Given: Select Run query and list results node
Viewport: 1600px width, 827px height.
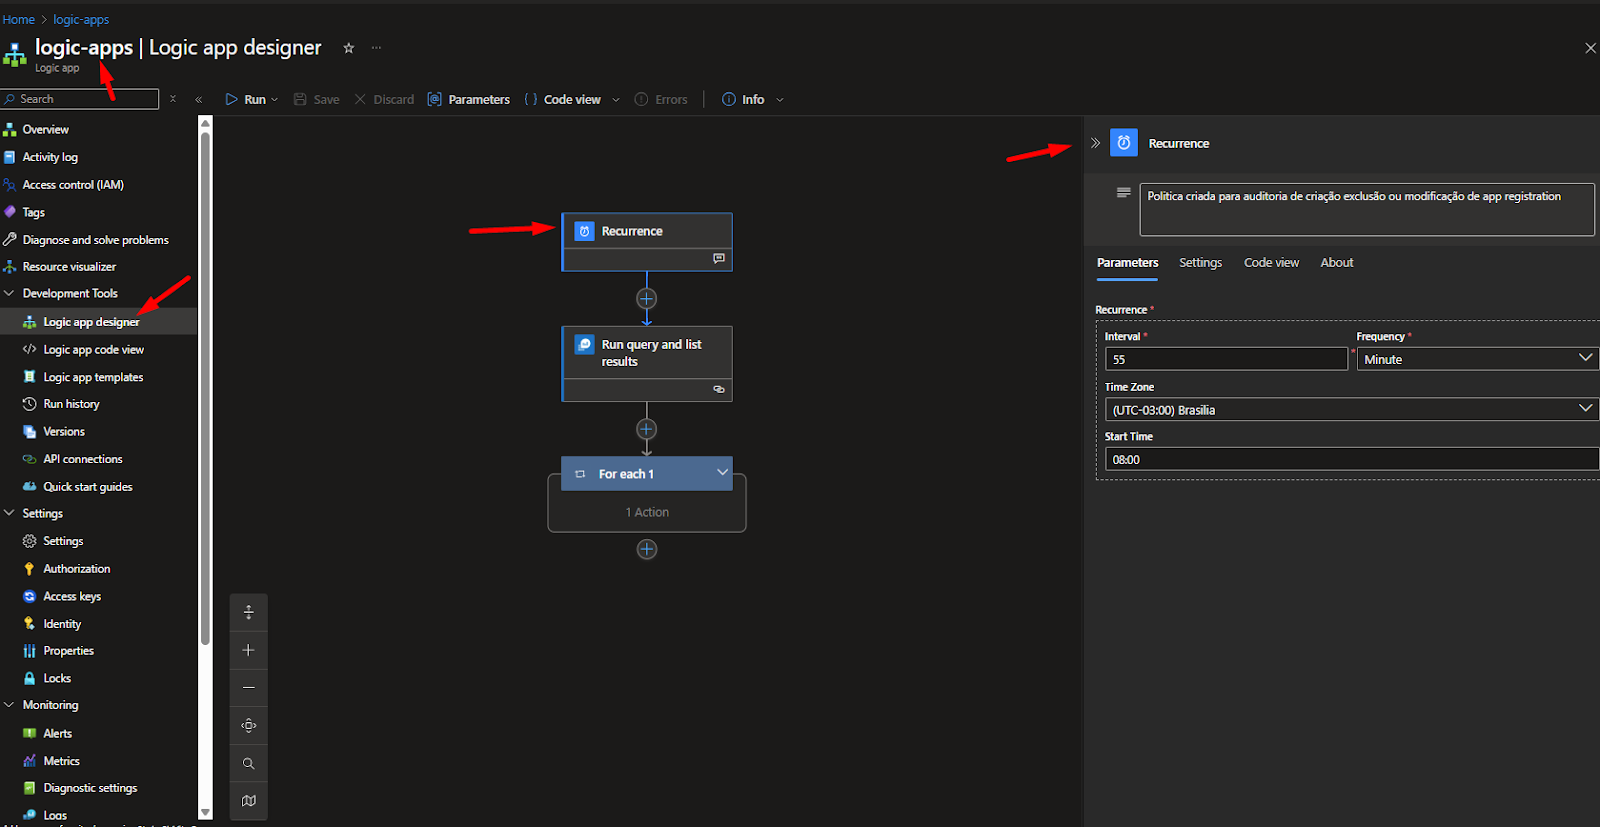Looking at the screenshot, I should (x=647, y=364).
